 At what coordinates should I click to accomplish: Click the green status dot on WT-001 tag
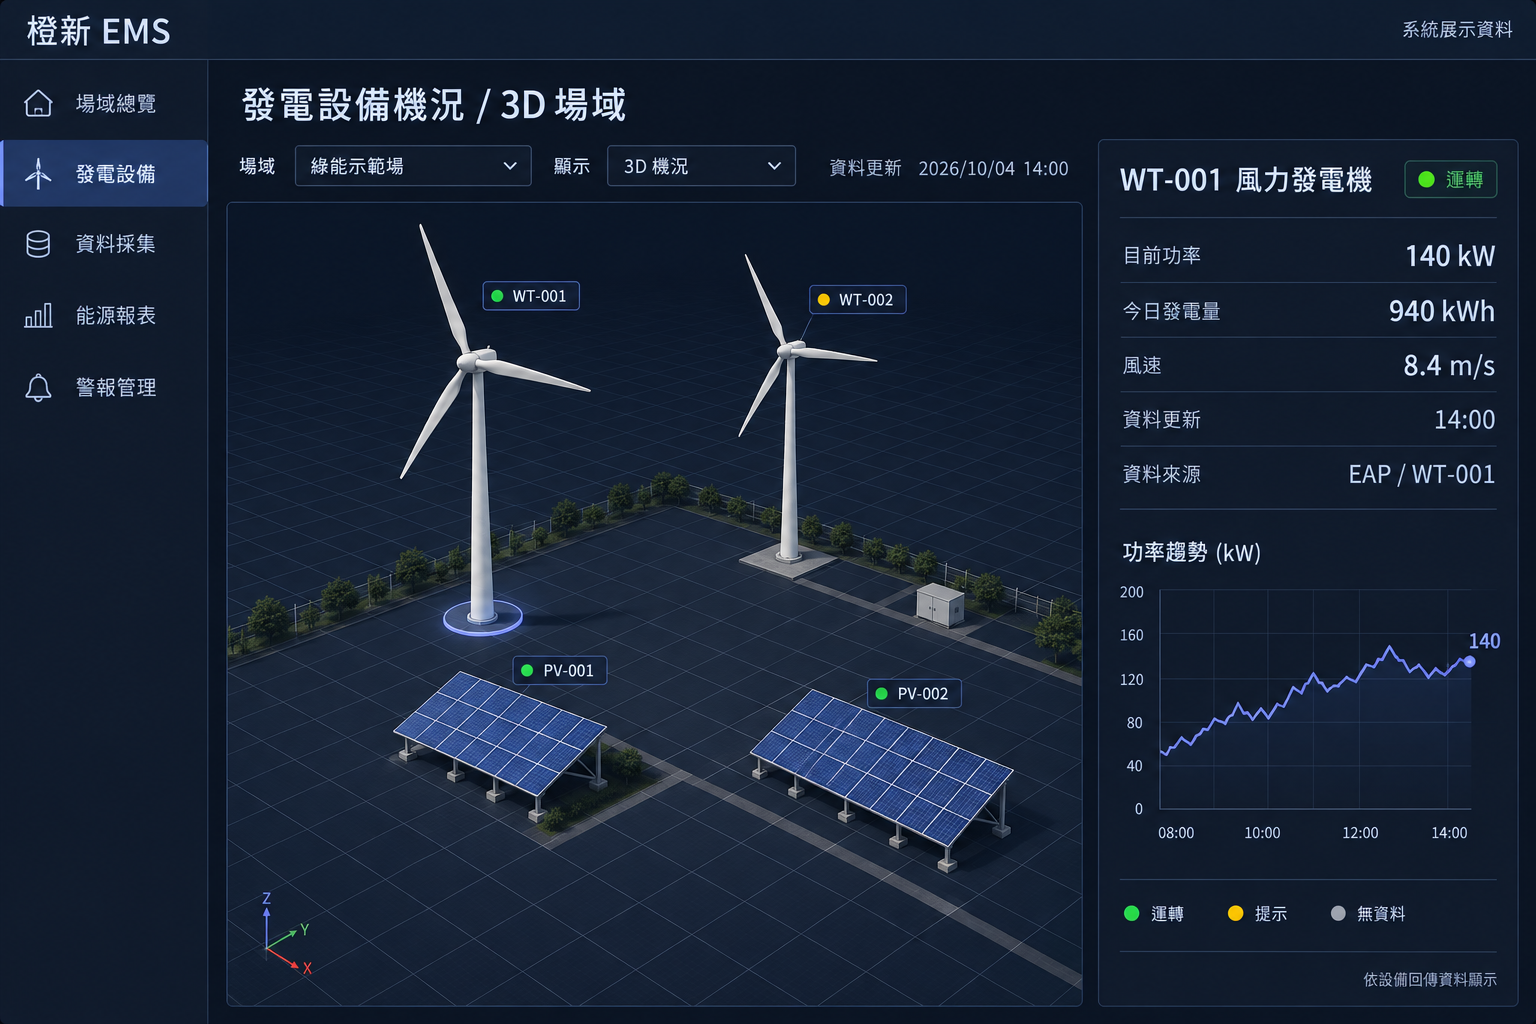(497, 296)
